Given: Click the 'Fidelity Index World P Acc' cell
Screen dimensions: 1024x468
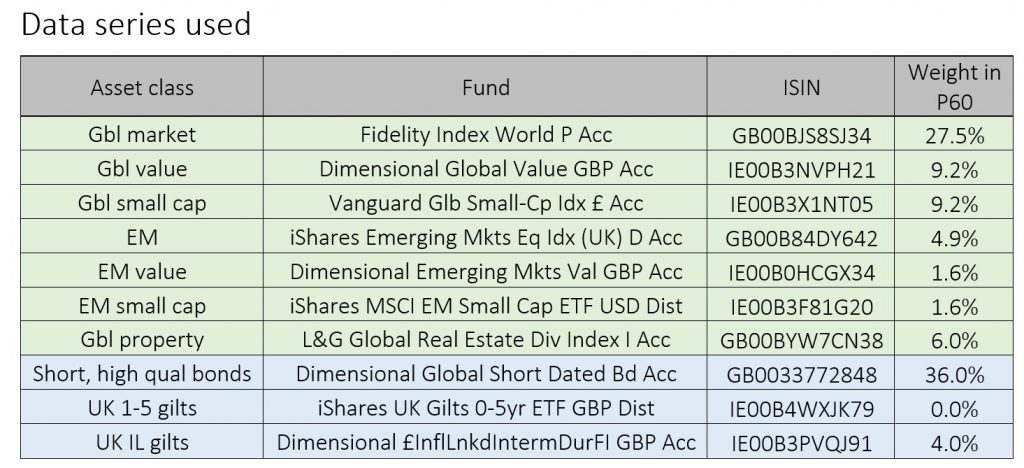Looking at the screenshot, I should 485,134.
